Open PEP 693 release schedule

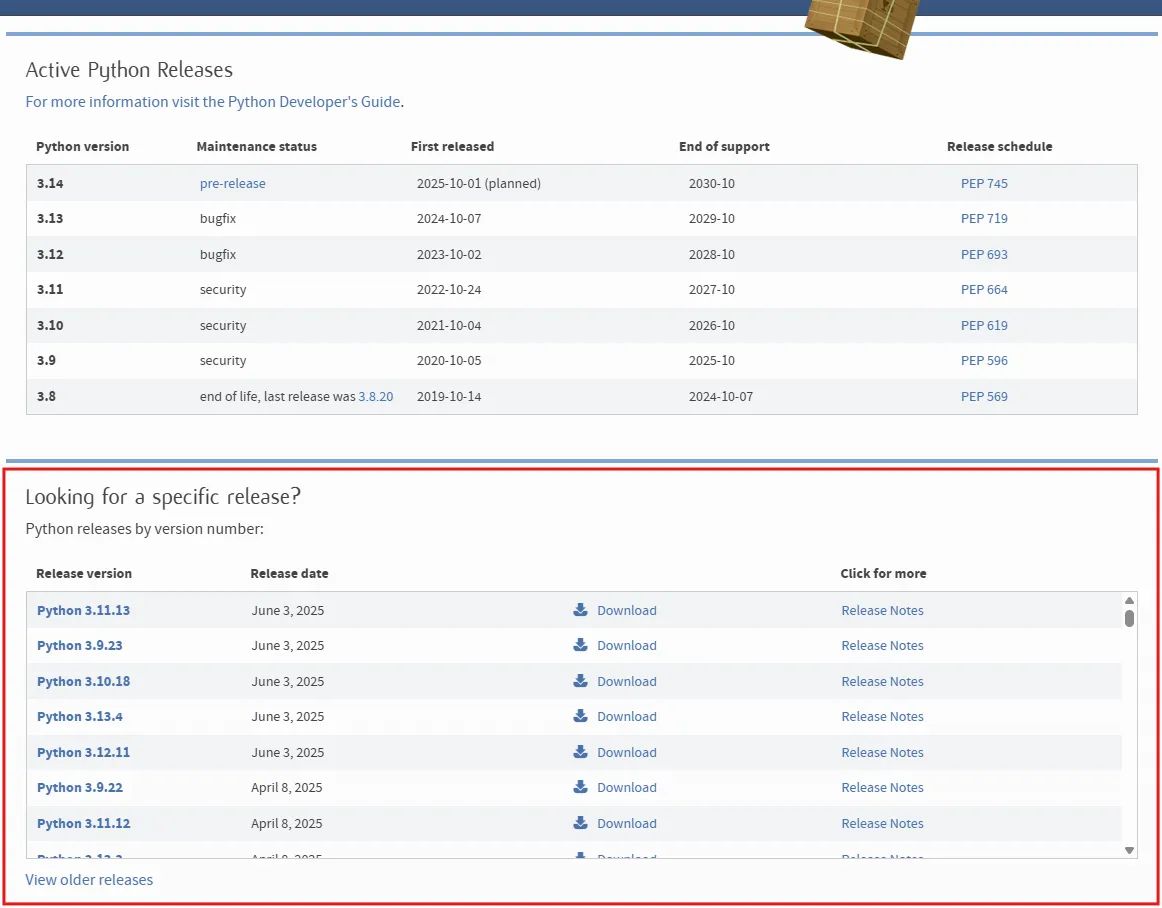pyautogui.click(x=984, y=254)
